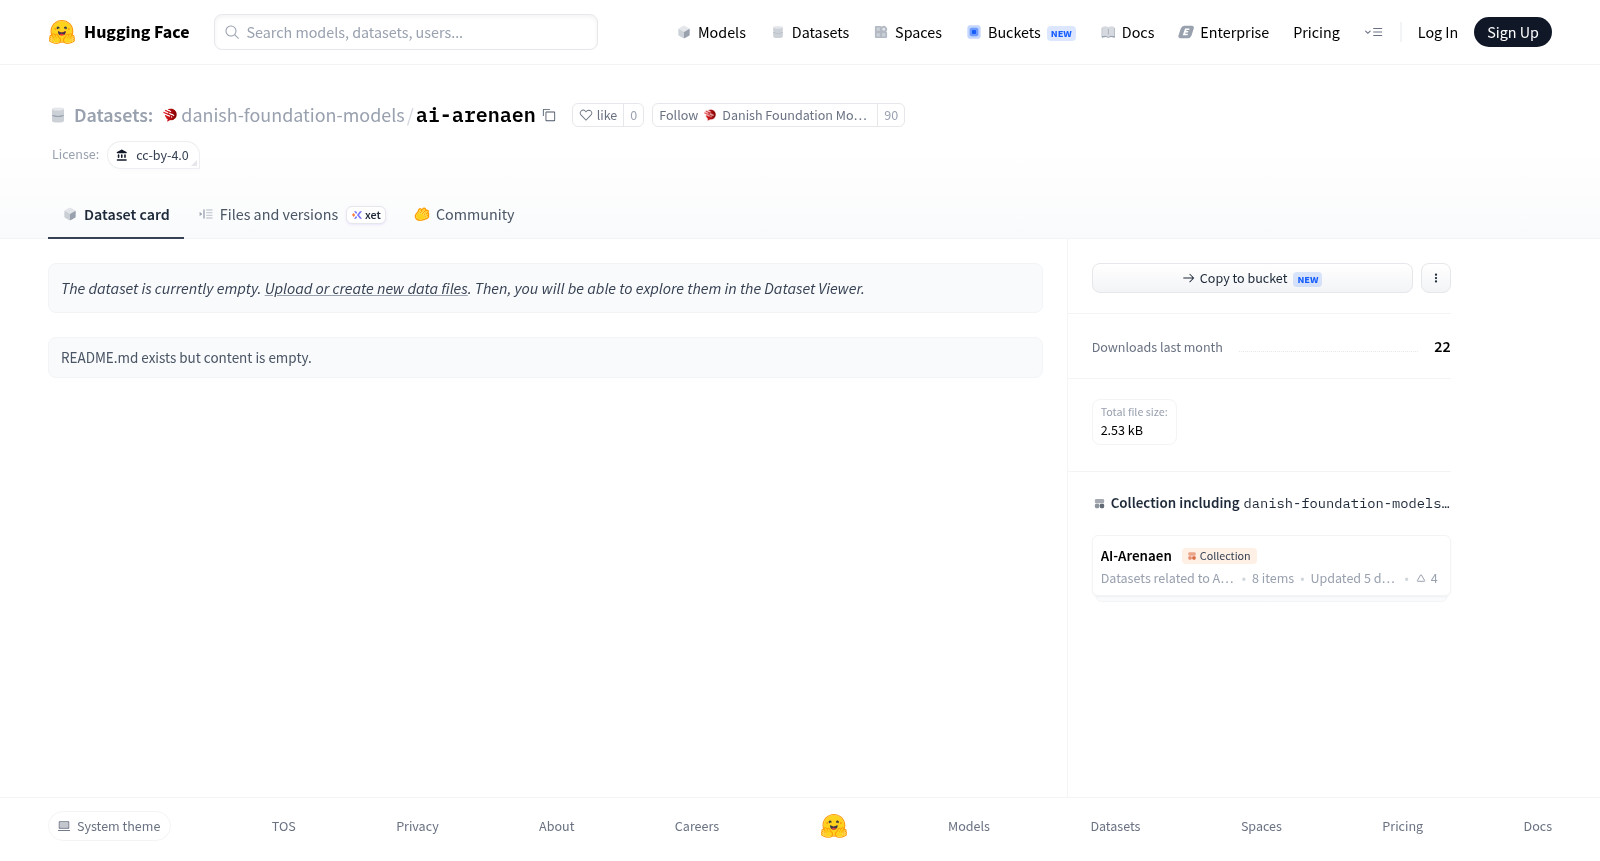Open Careers footer link
Image resolution: width=1600 pixels, height=861 pixels.
(697, 826)
